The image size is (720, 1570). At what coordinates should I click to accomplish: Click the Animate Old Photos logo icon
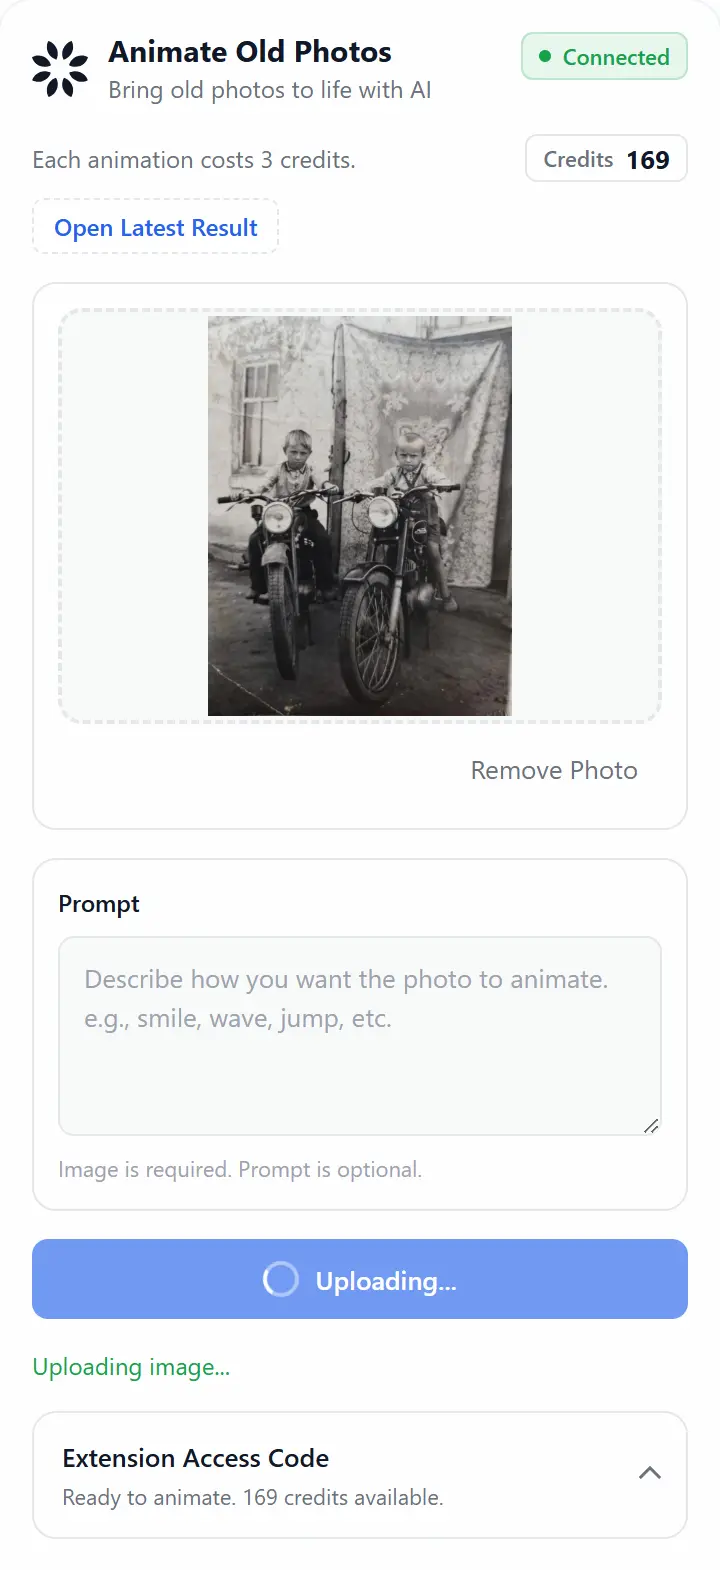60,69
